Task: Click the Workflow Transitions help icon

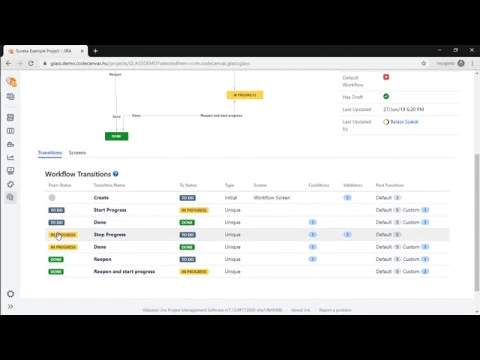Action: (x=116, y=174)
